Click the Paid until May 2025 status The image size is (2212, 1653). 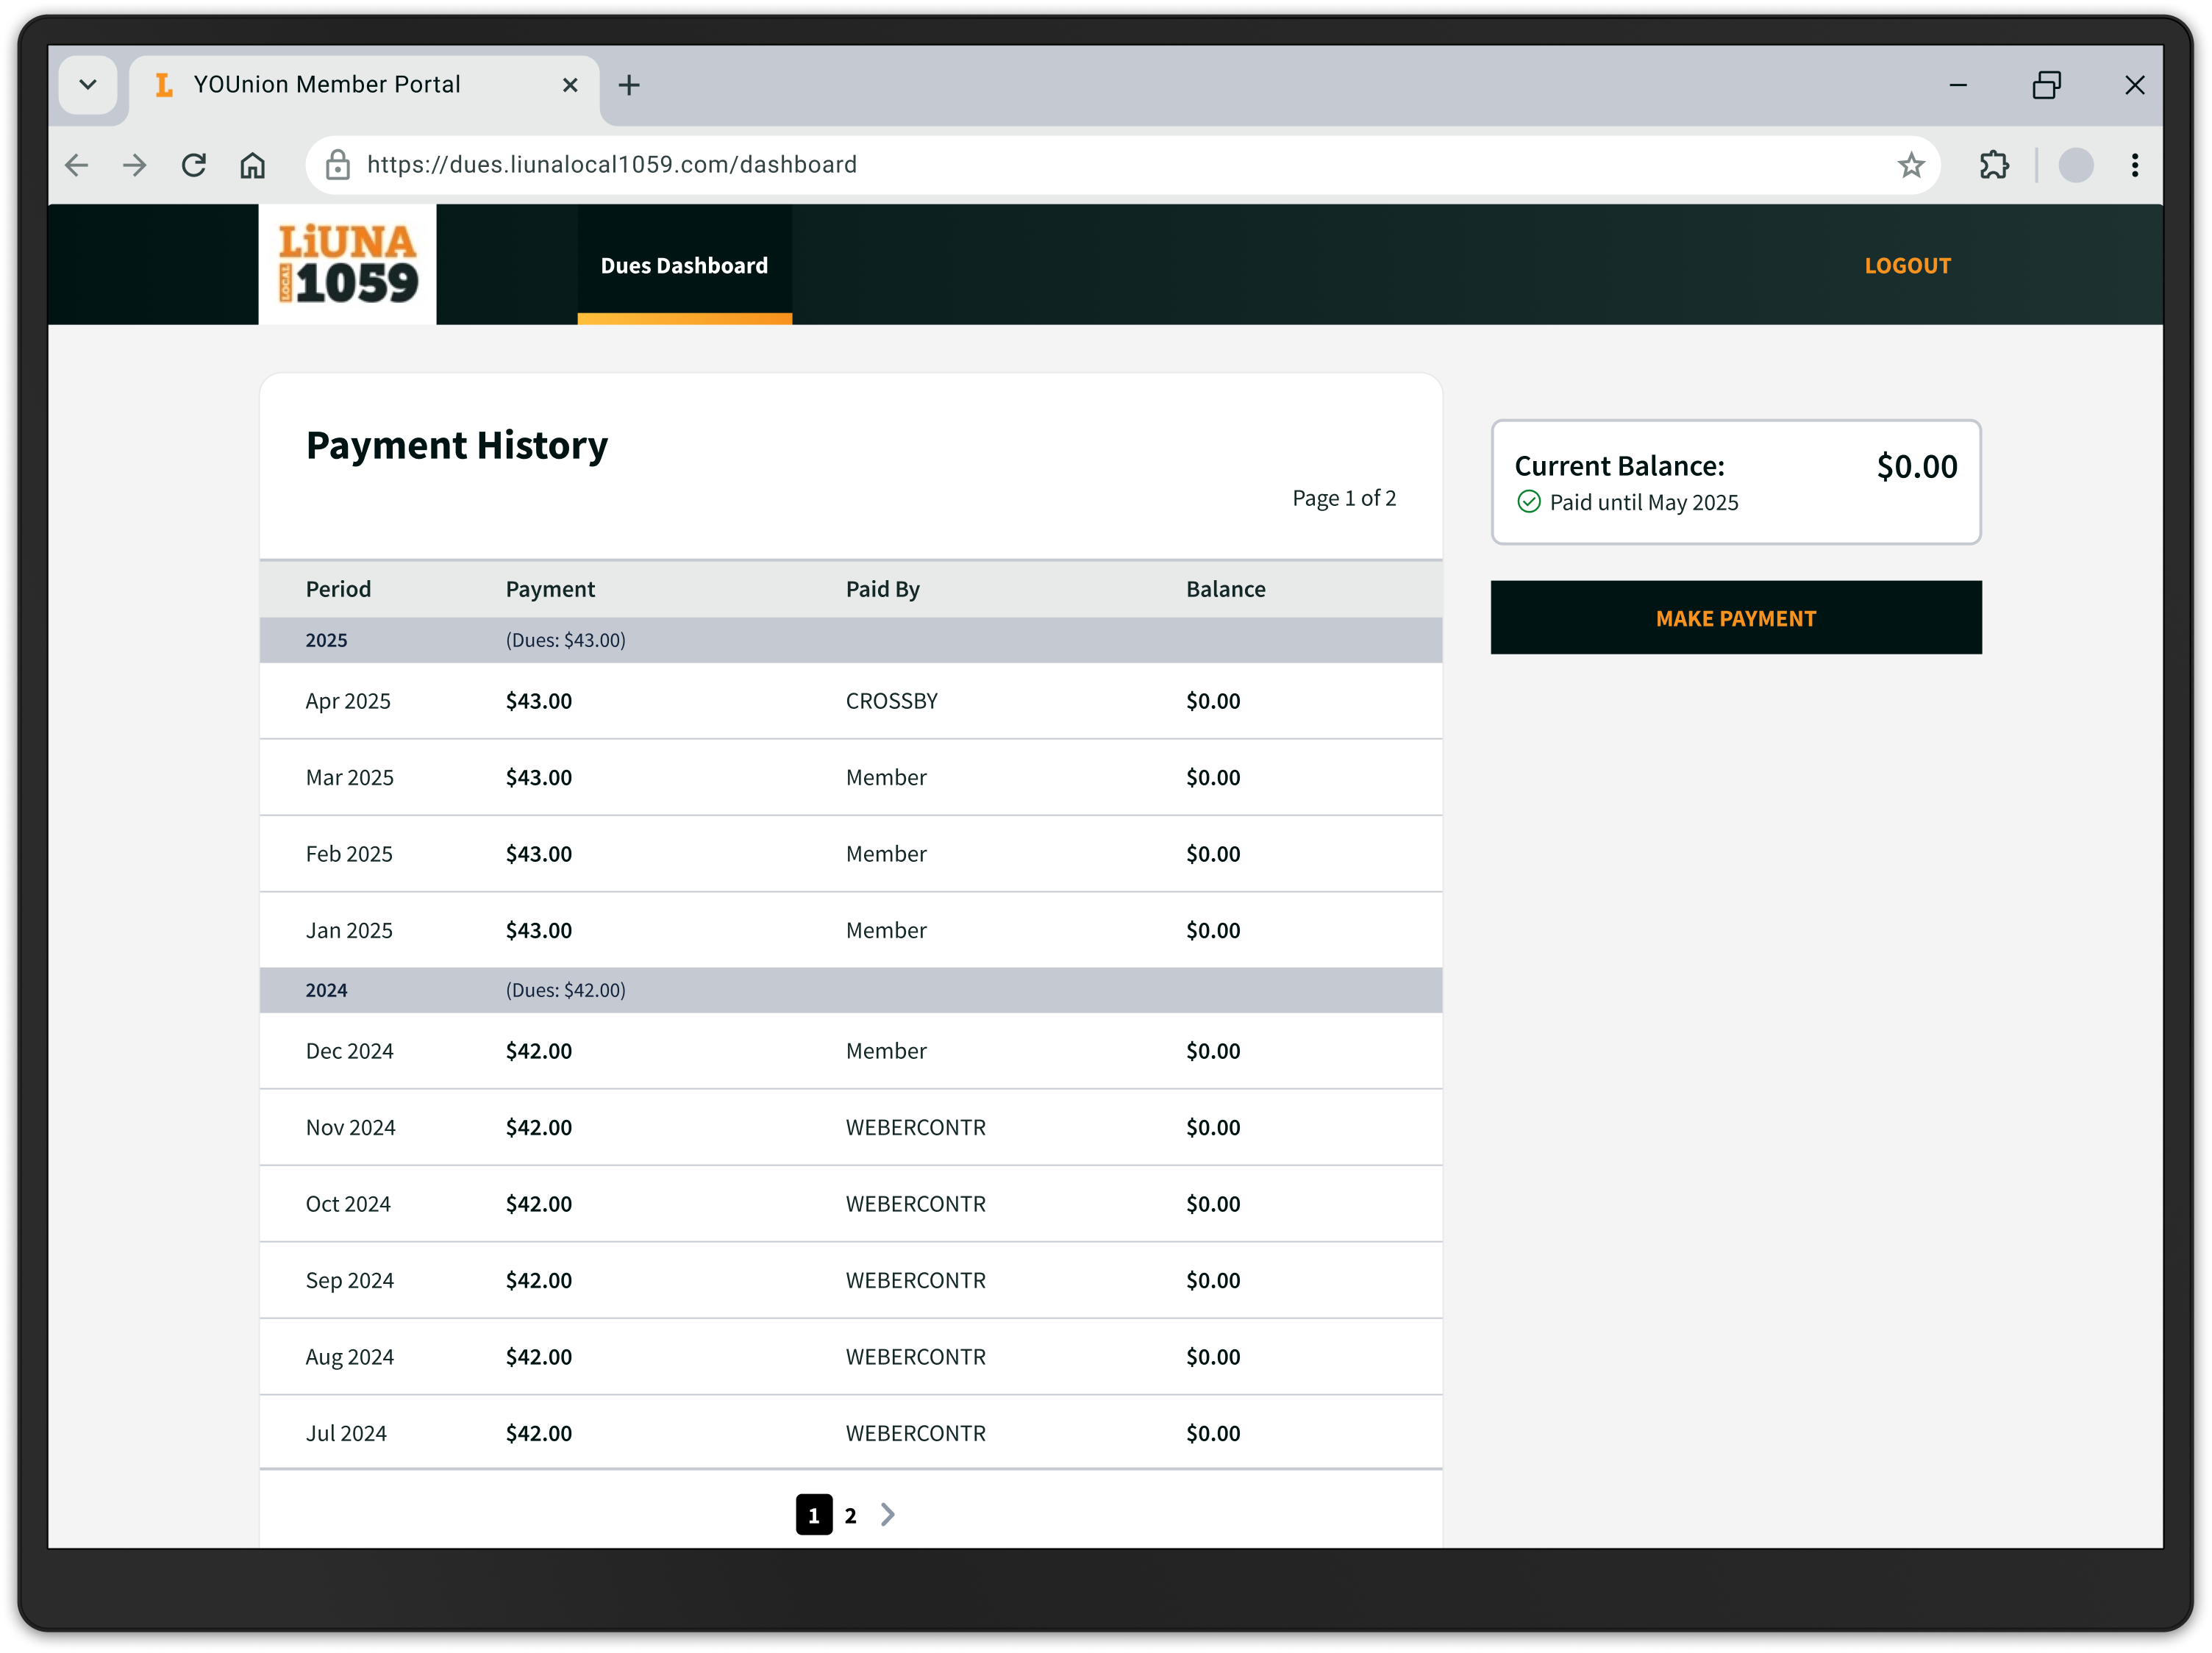click(x=1643, y=502)
